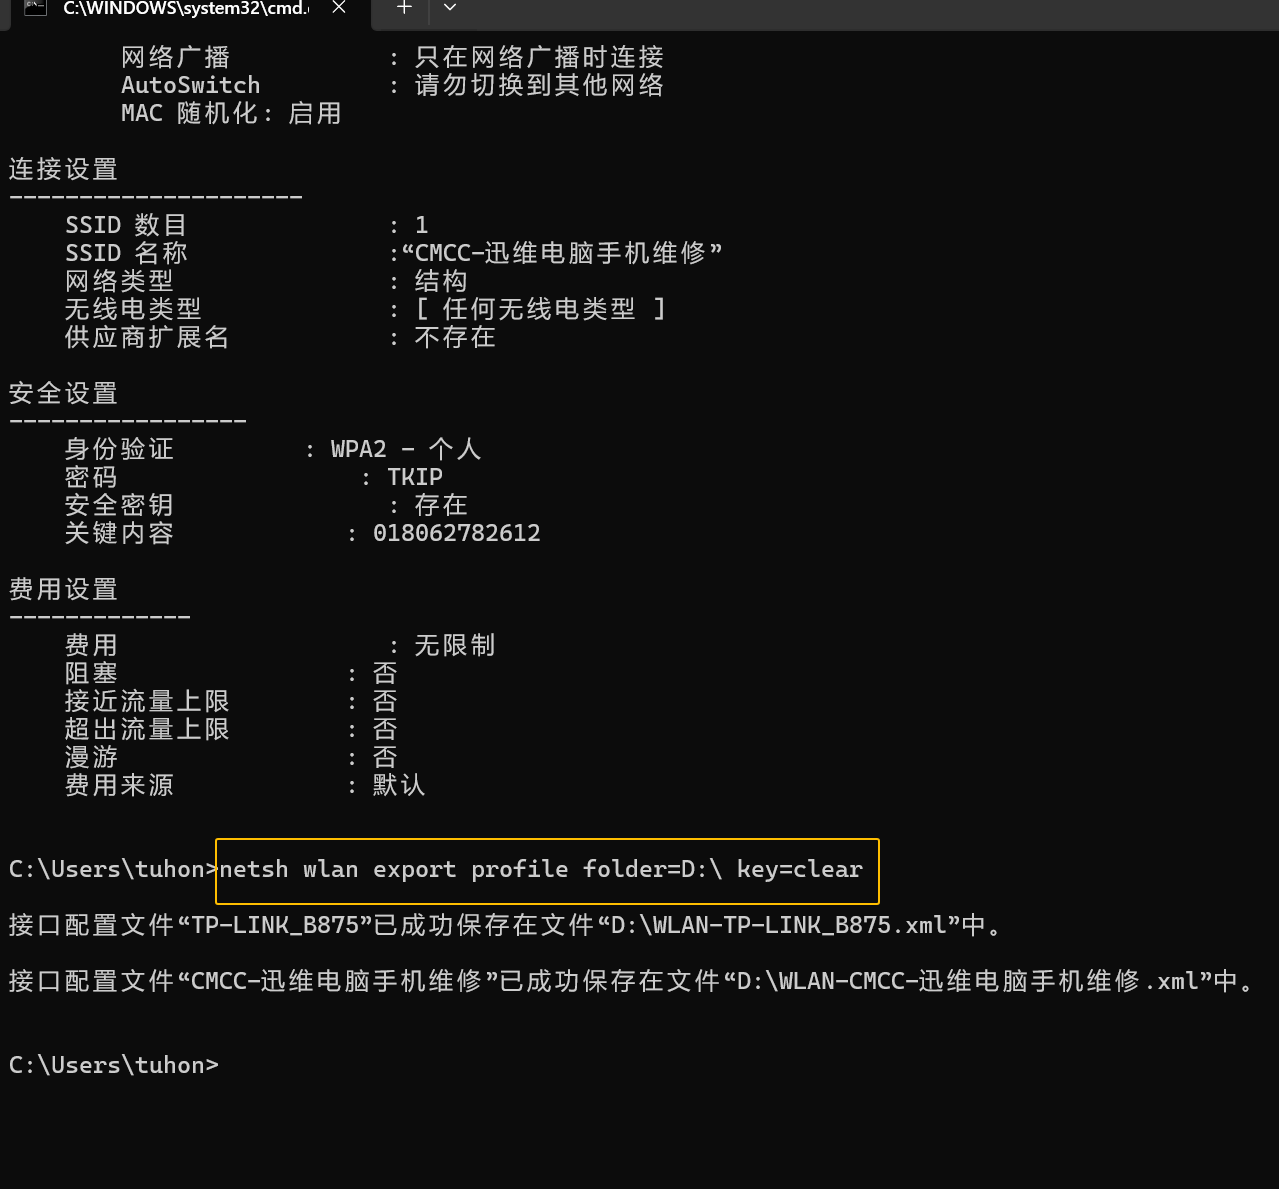Screen dimensions: 1279x1189
Task: Click the 无线电类型 label
Action: (x=133, y=309)
